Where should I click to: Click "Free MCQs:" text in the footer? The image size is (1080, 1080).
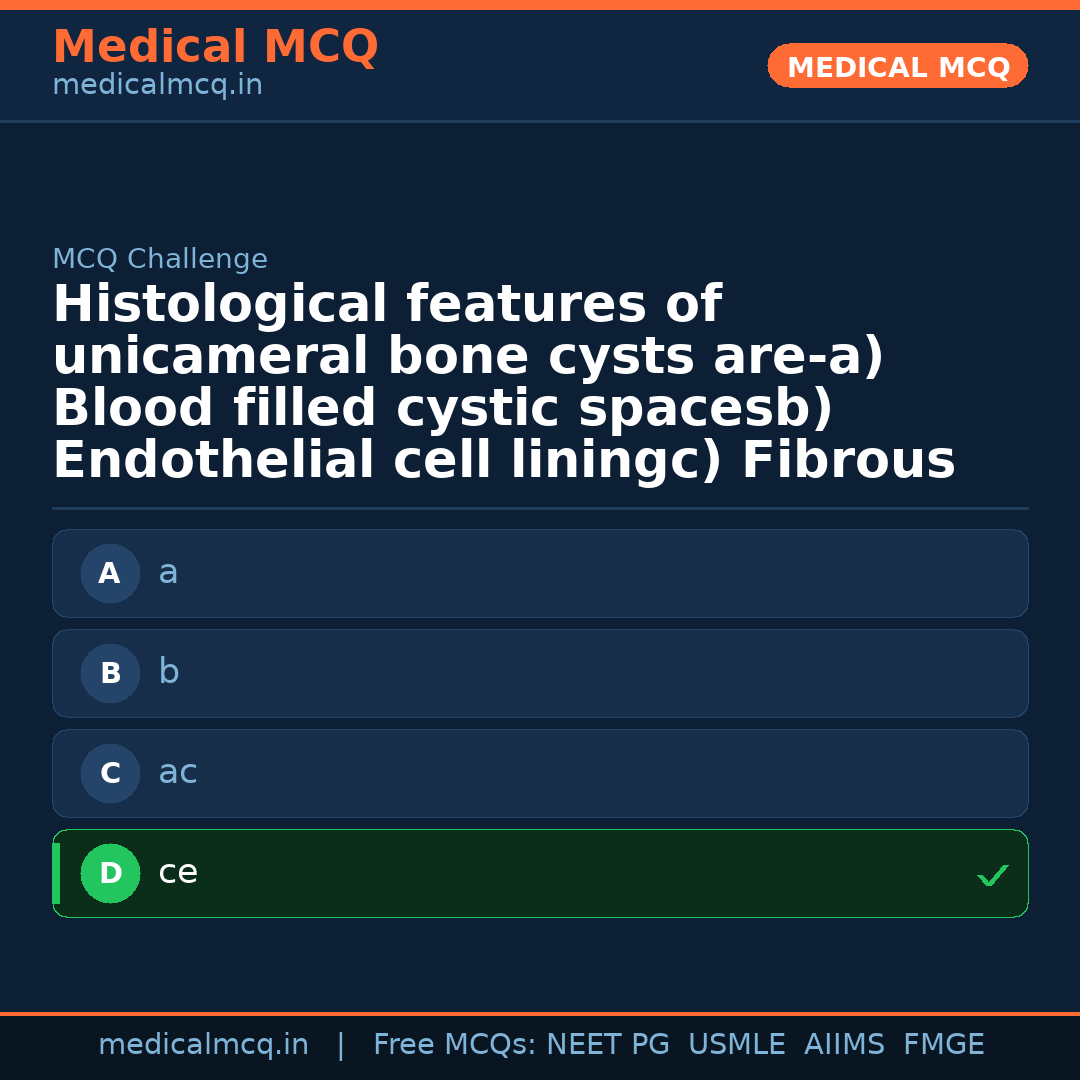pyautogui.click(x=455, y=1045)
